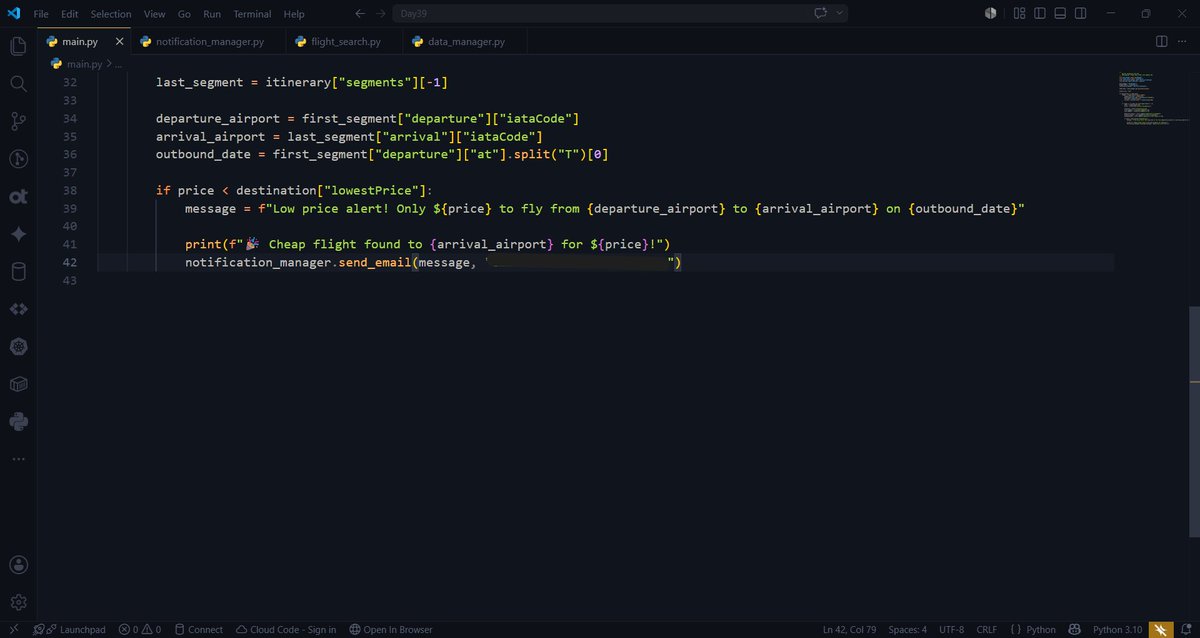Viewport: 1200px width, 638px height.
Task: Click the VS Code logo in title bar
Action: coord(13,14)
